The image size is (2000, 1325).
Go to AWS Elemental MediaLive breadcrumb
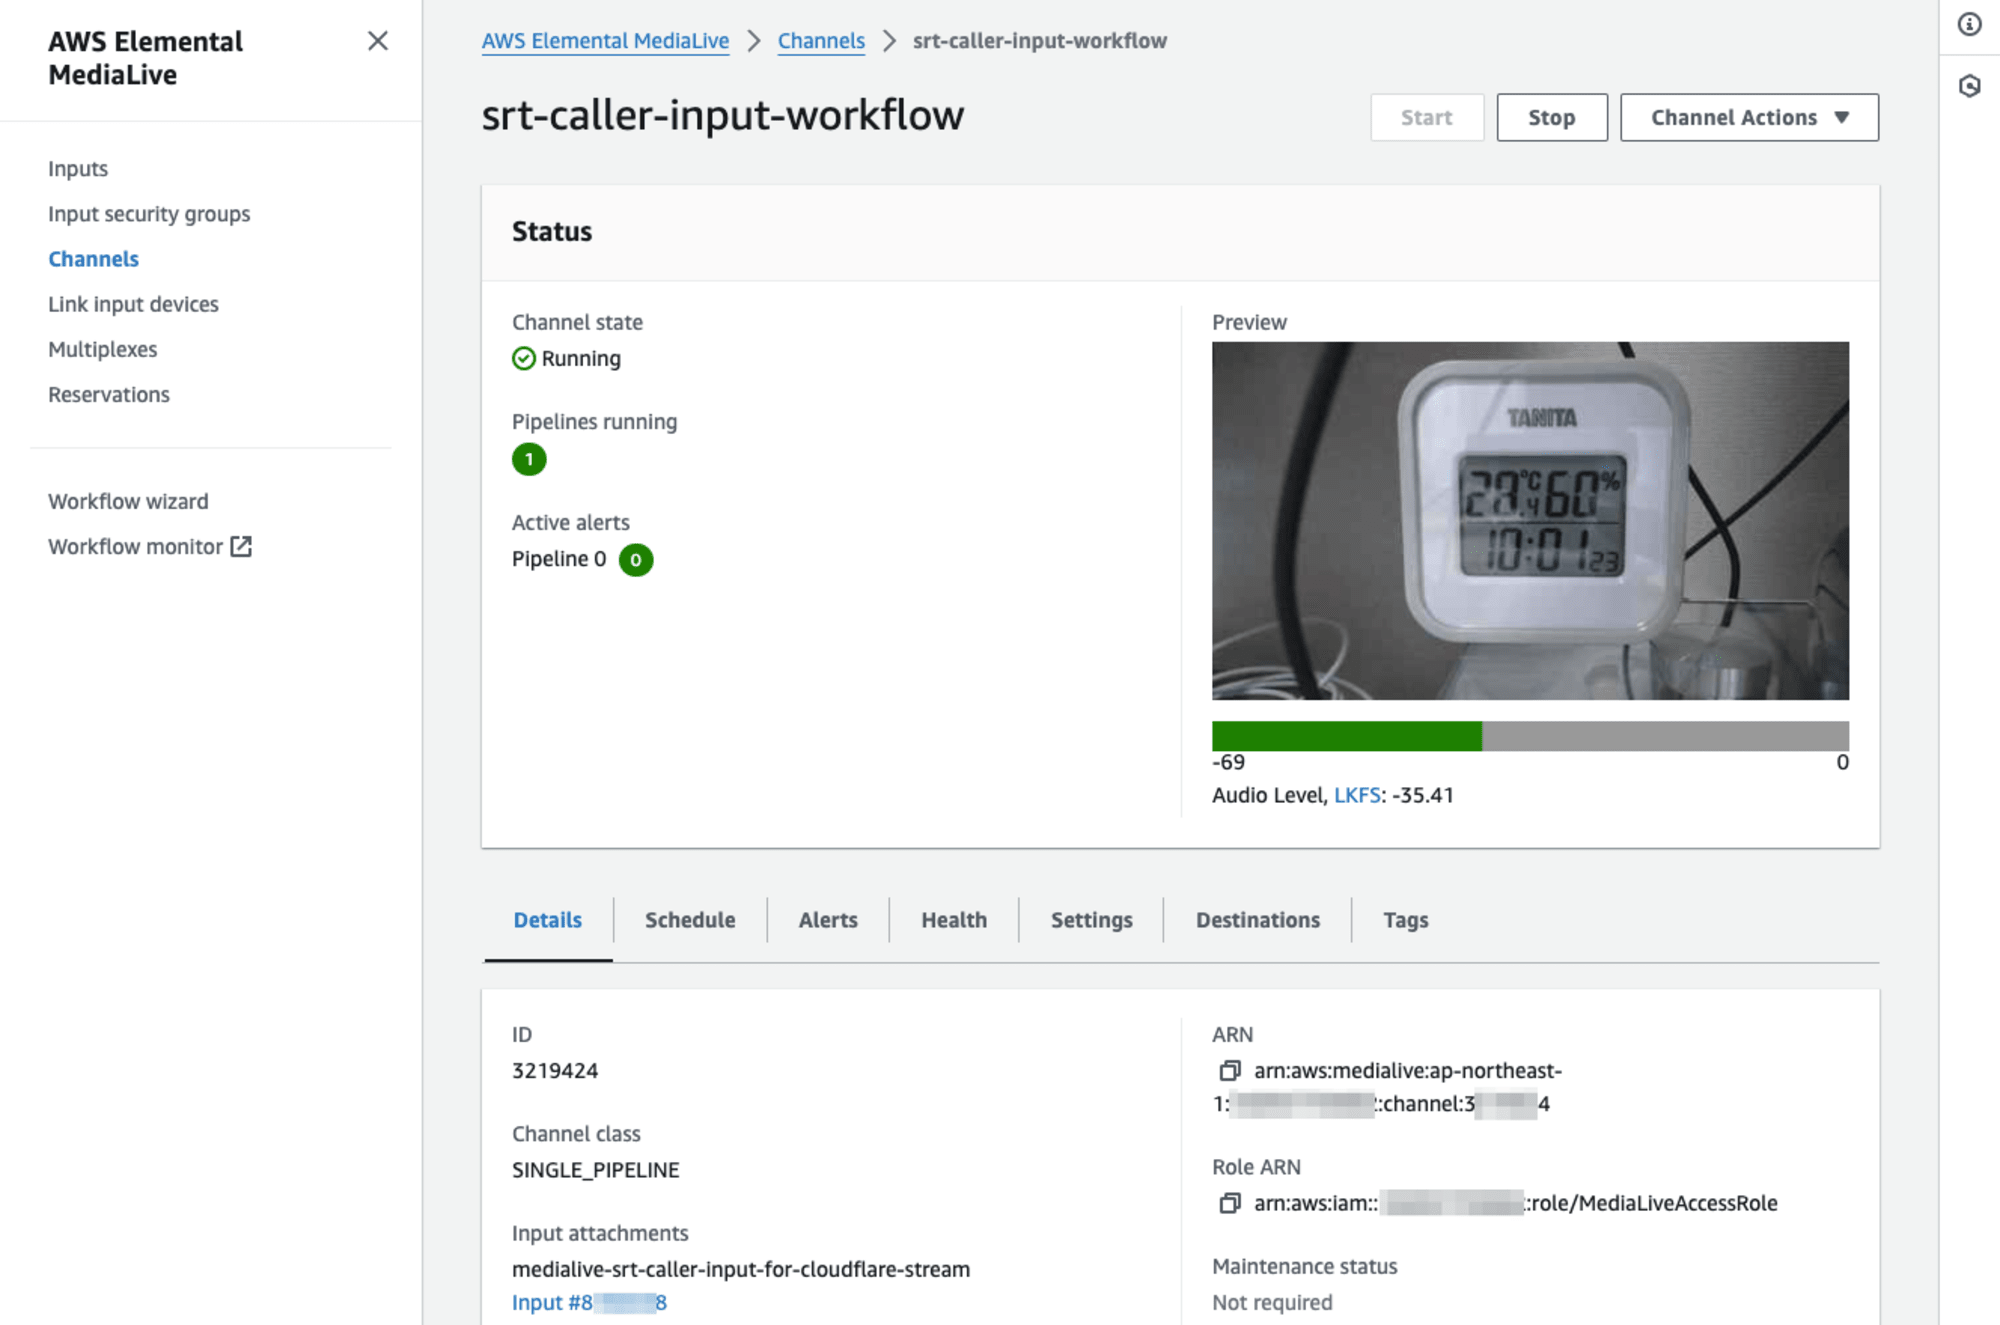605,41
